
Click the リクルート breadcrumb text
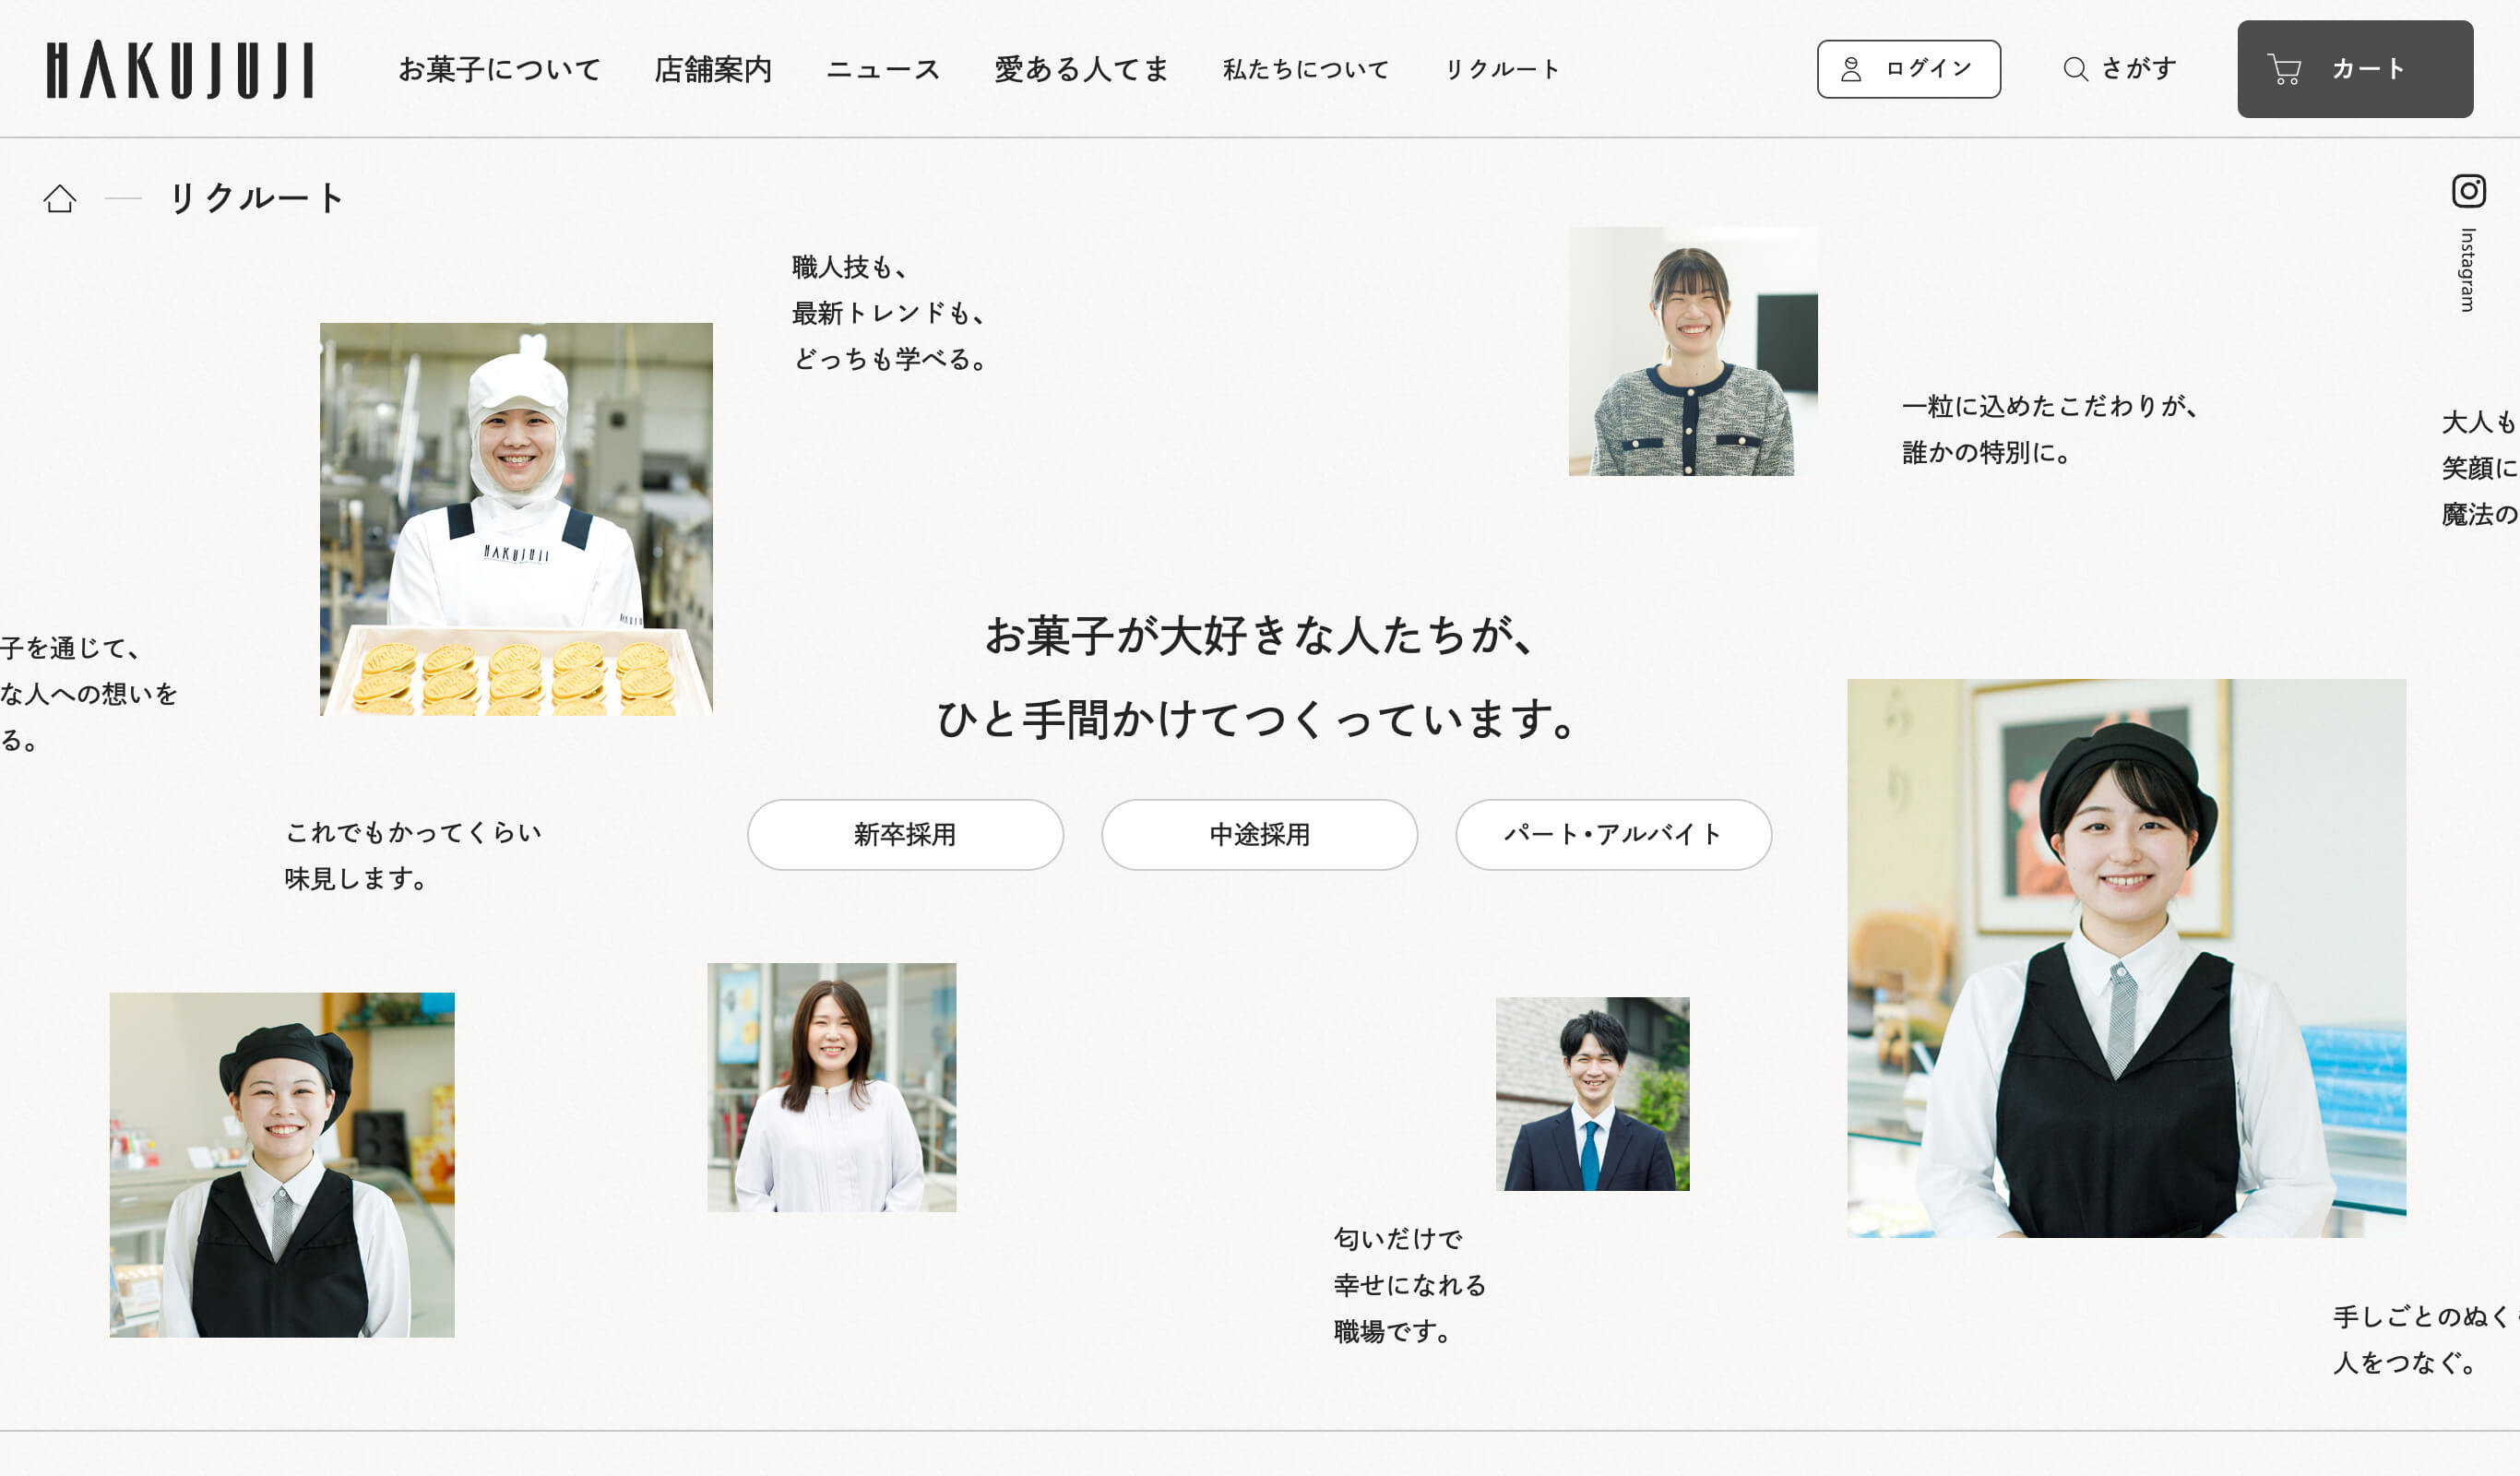[257, 198]
